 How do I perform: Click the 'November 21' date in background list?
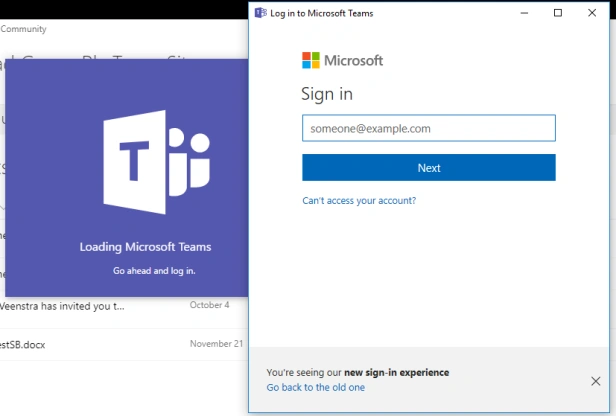(x=216, y=344)
